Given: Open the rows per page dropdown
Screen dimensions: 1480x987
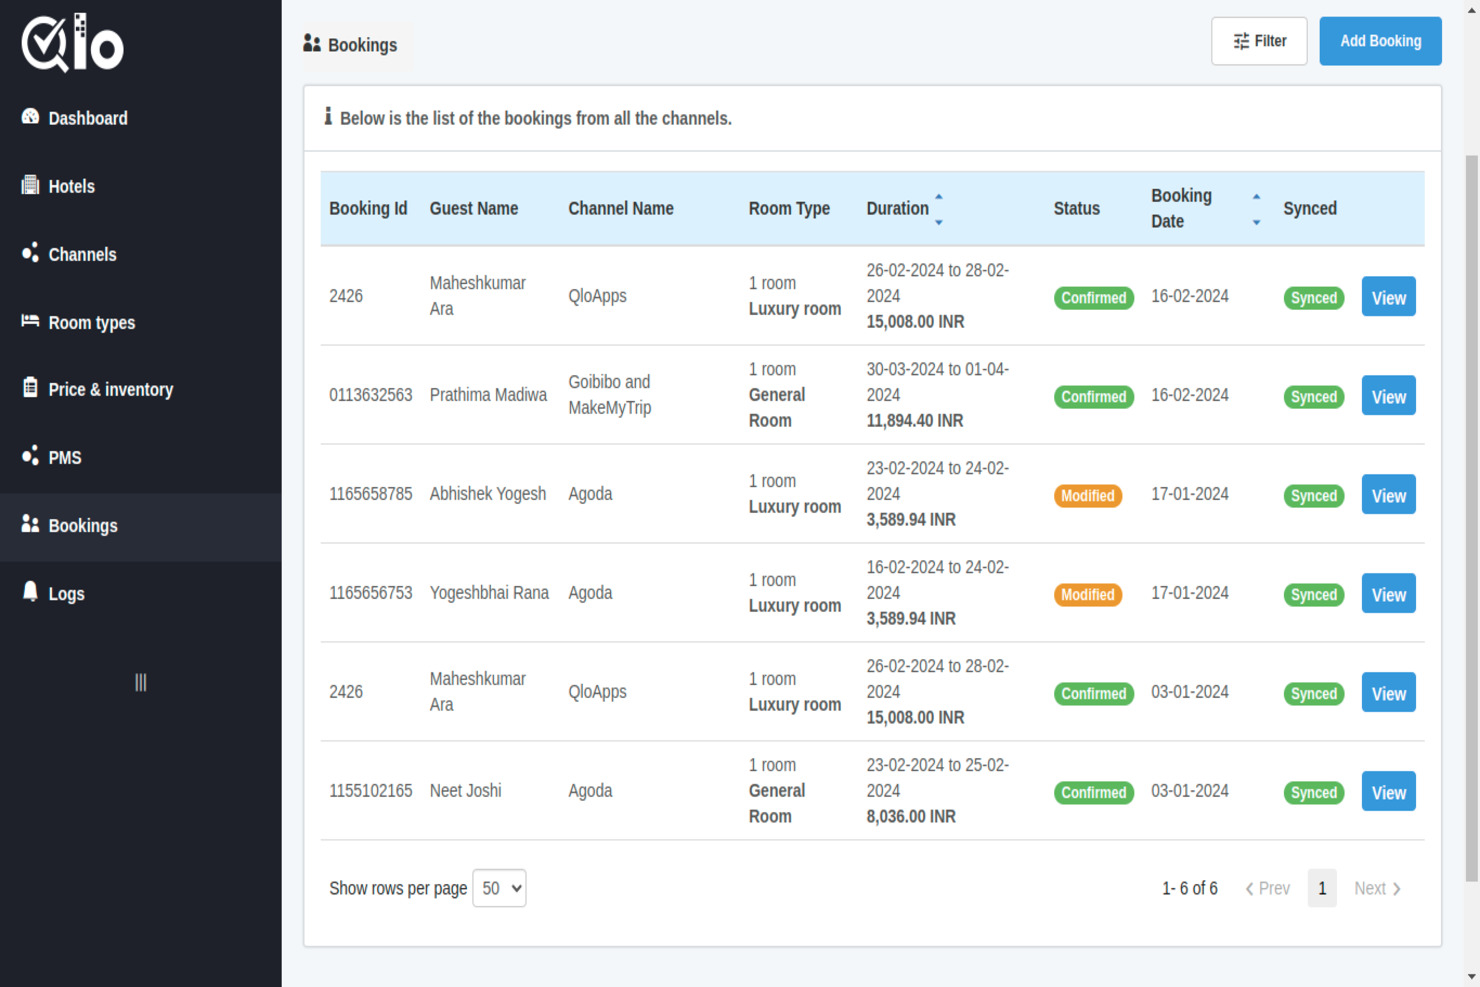Looking at the screenshot, I should point(499,888).
